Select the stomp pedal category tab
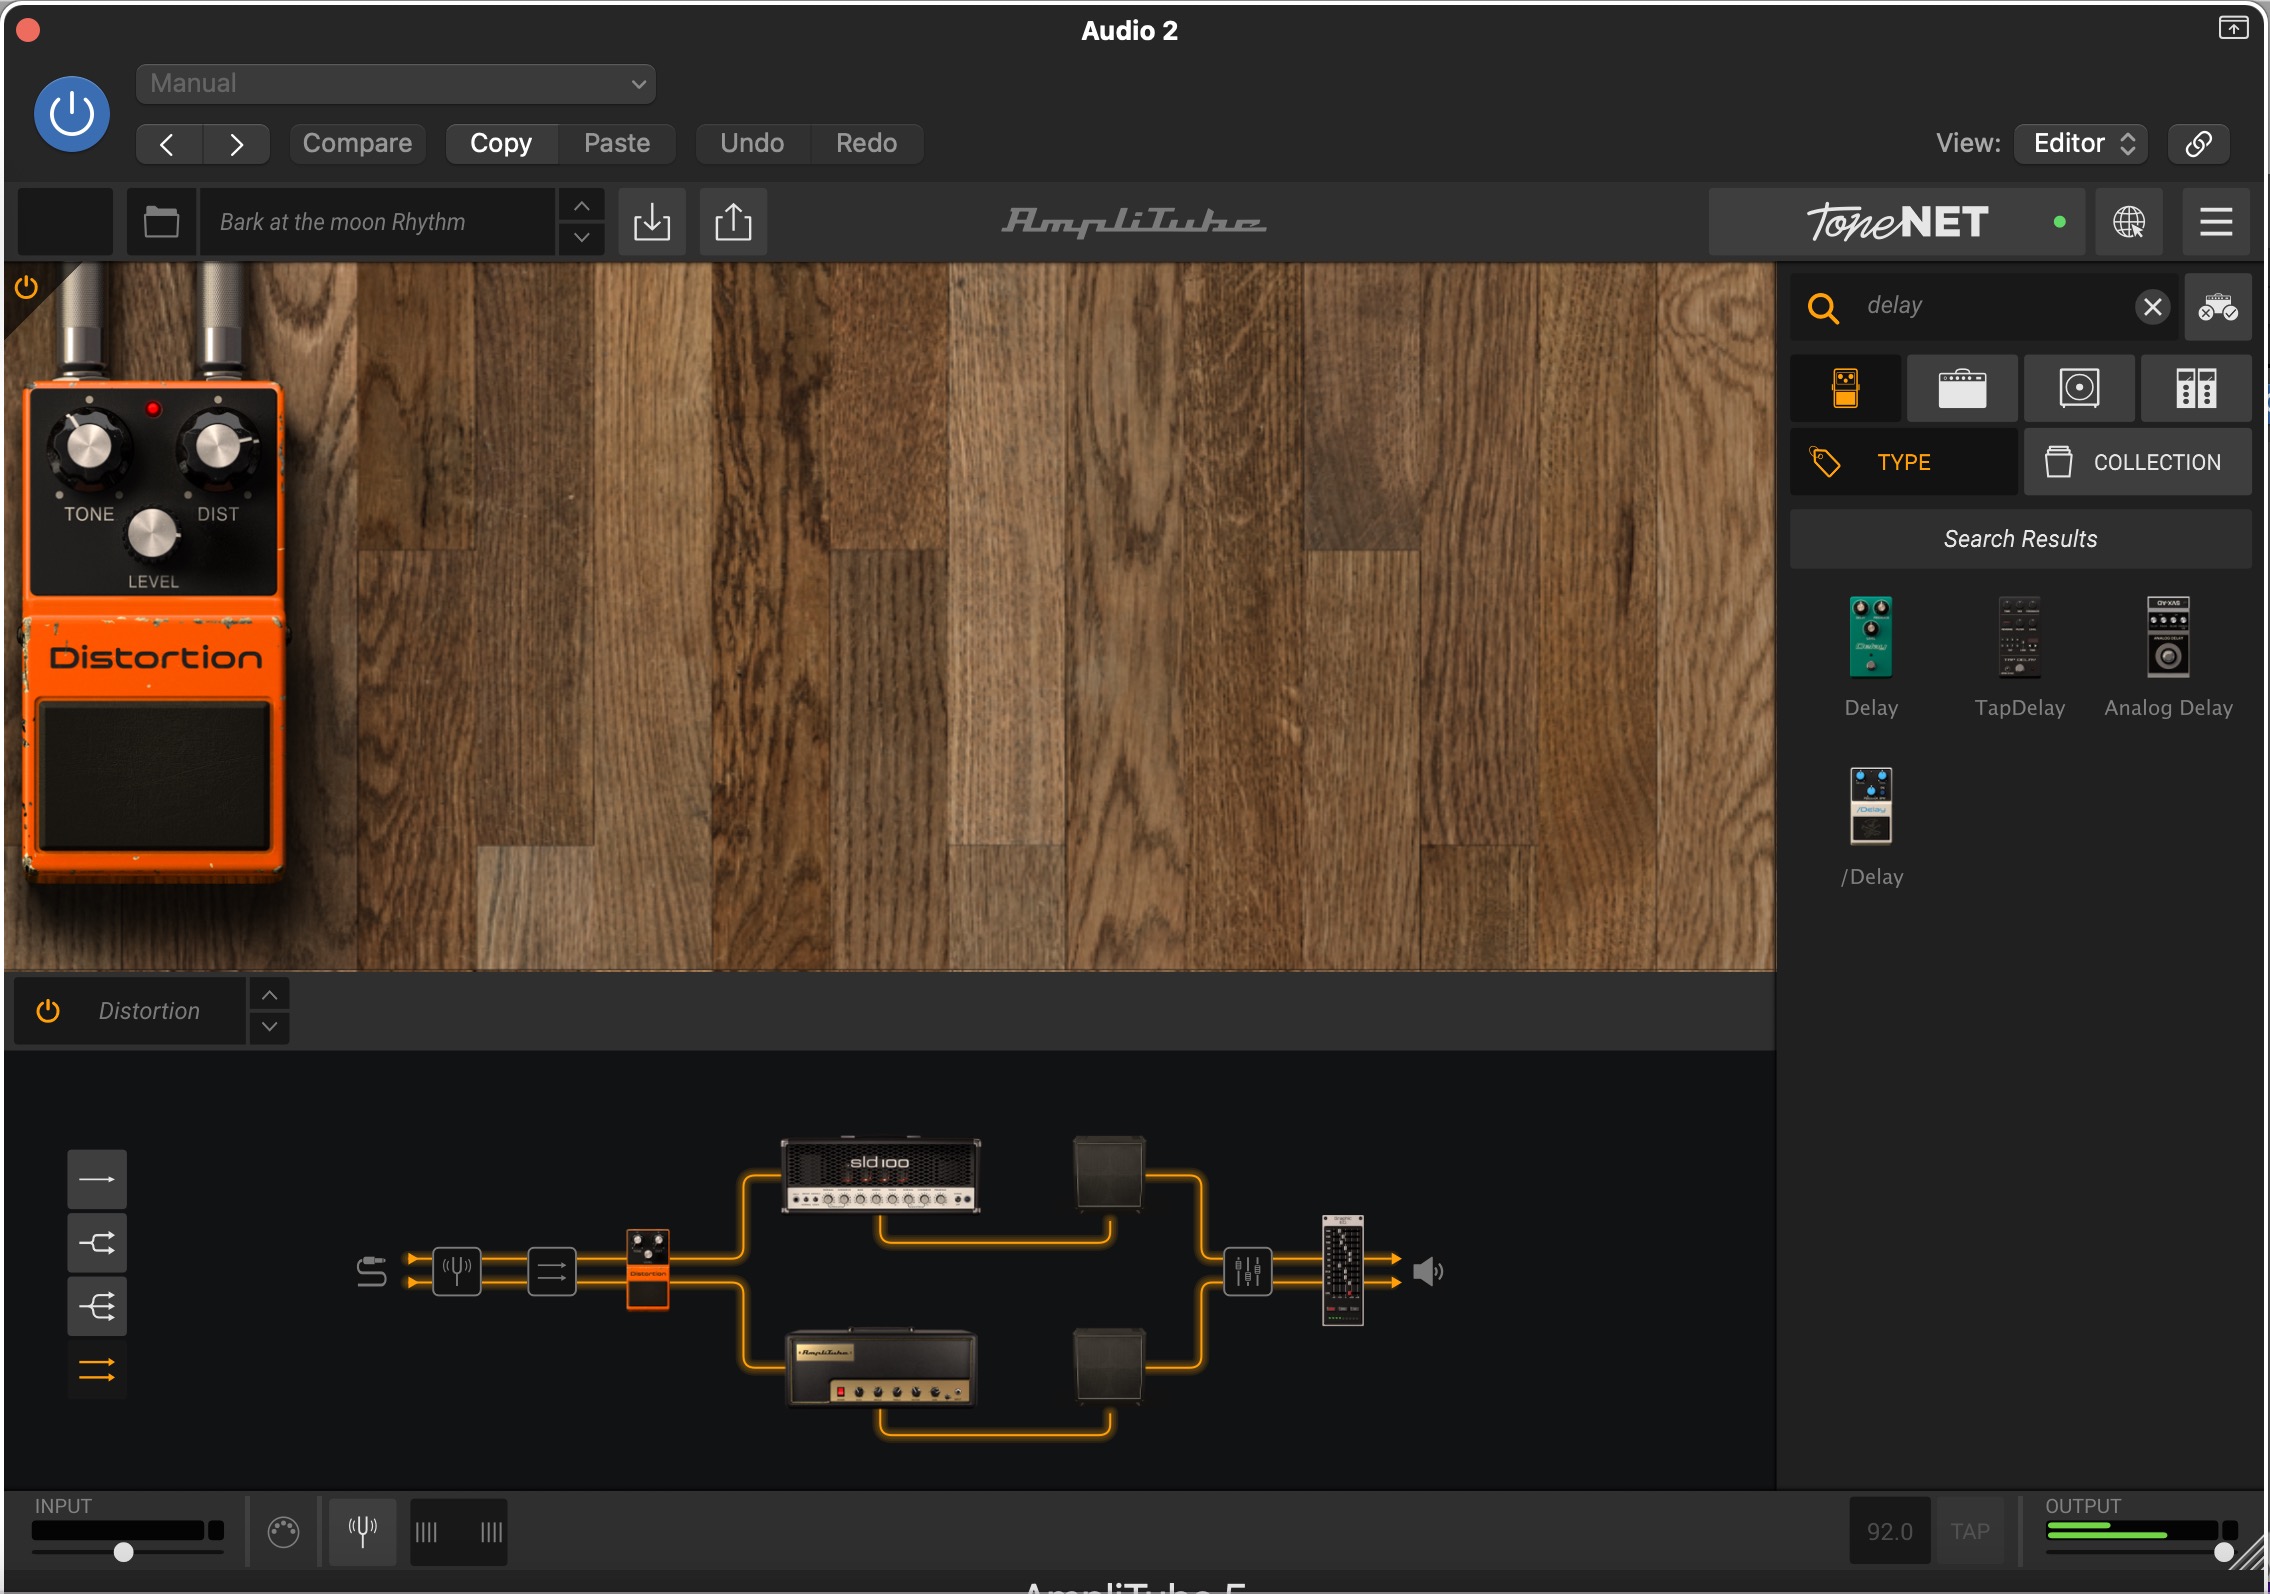This screenshot has height=1594, width=2270. (1846, 388)
